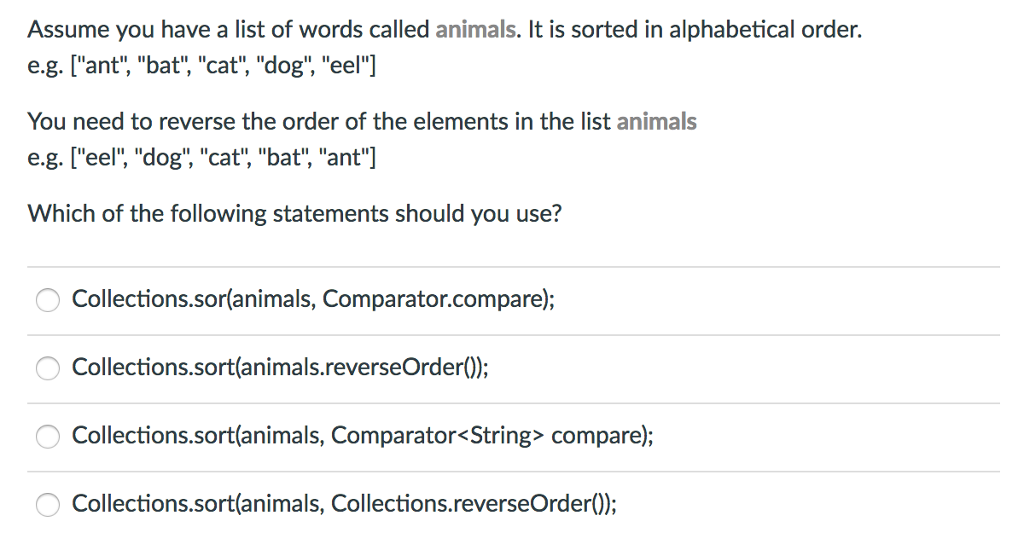Screen dimensions: 1024x556
Task: Click the 'Collections.sort(animals.reverseOrder());' answer text
Action: [280, 367]
